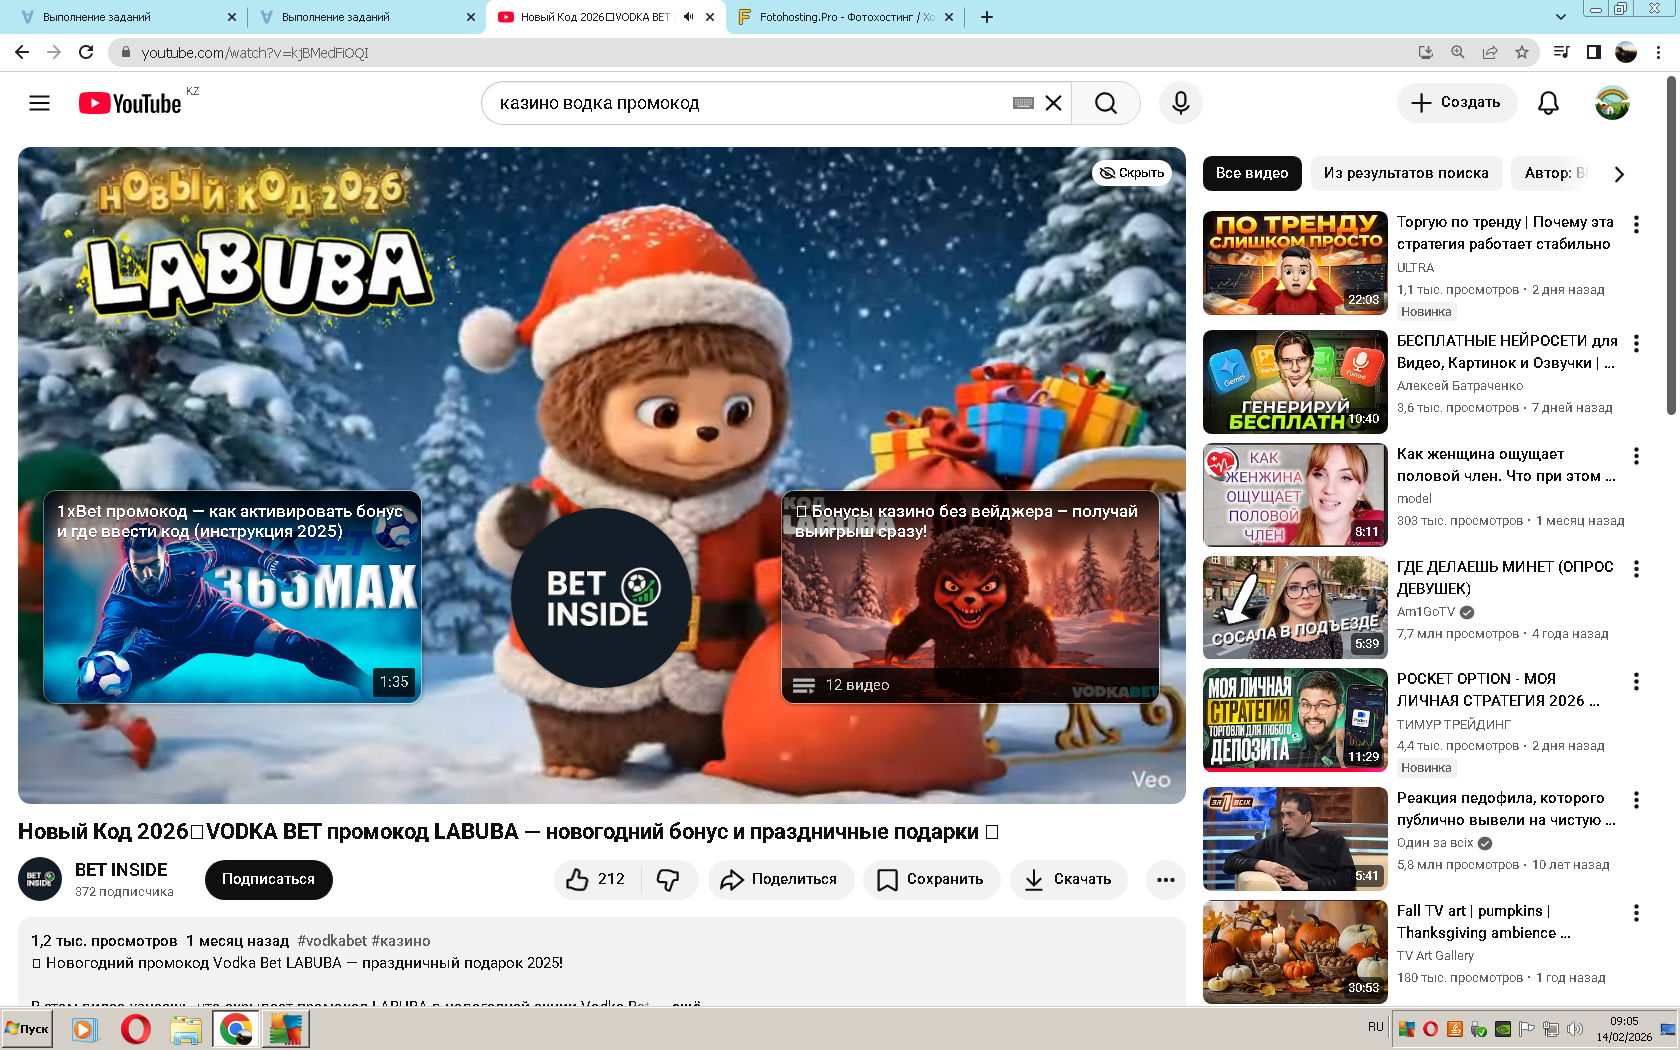The width and height of the screenshot is (1680, 1050).
Task: Open the system tray volume control
Action: pos(1575,1029)
